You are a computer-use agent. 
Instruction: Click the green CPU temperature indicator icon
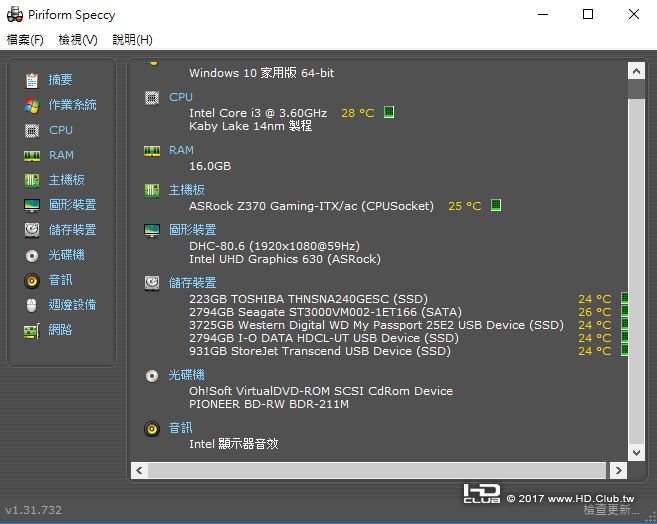pos(389,112)
